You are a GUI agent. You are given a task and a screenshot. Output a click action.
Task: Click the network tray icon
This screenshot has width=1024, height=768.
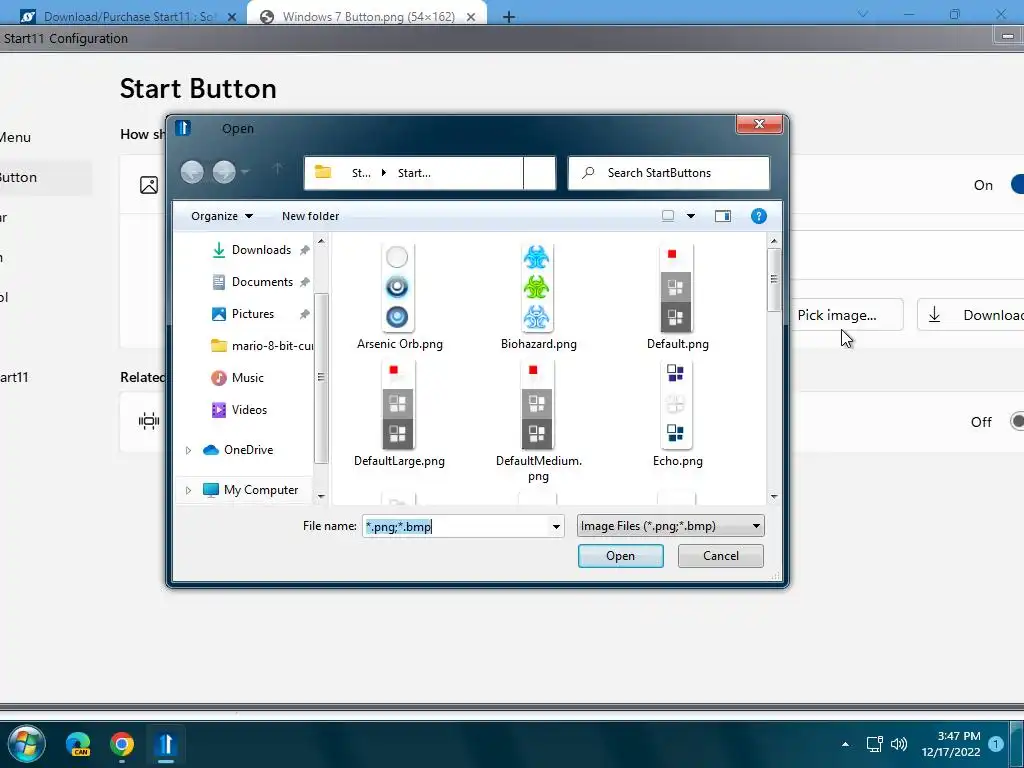click(874, 744)
